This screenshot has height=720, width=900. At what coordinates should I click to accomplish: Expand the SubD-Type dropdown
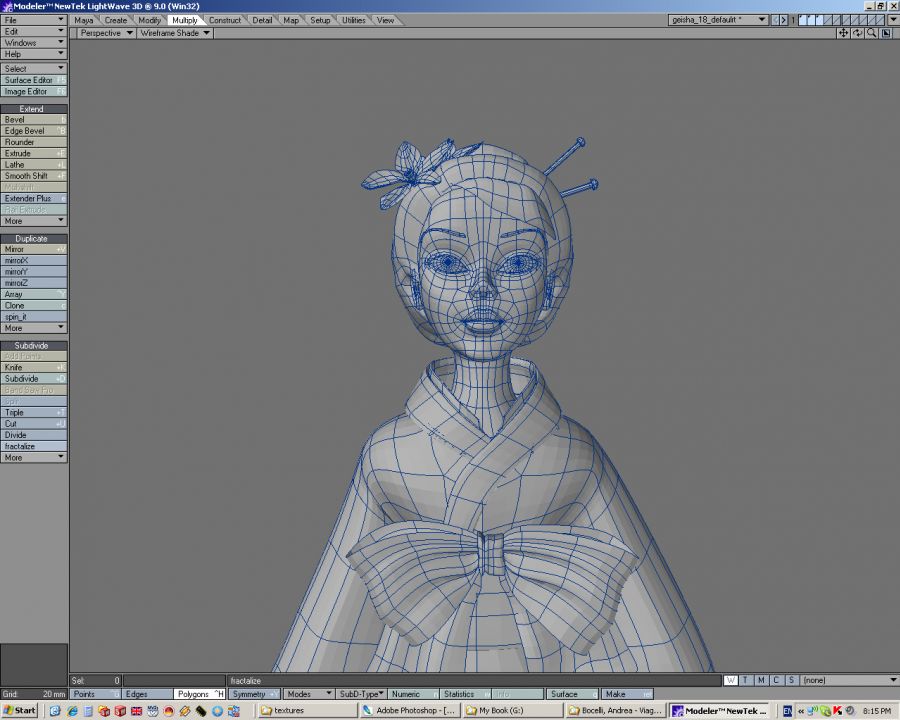362,694
